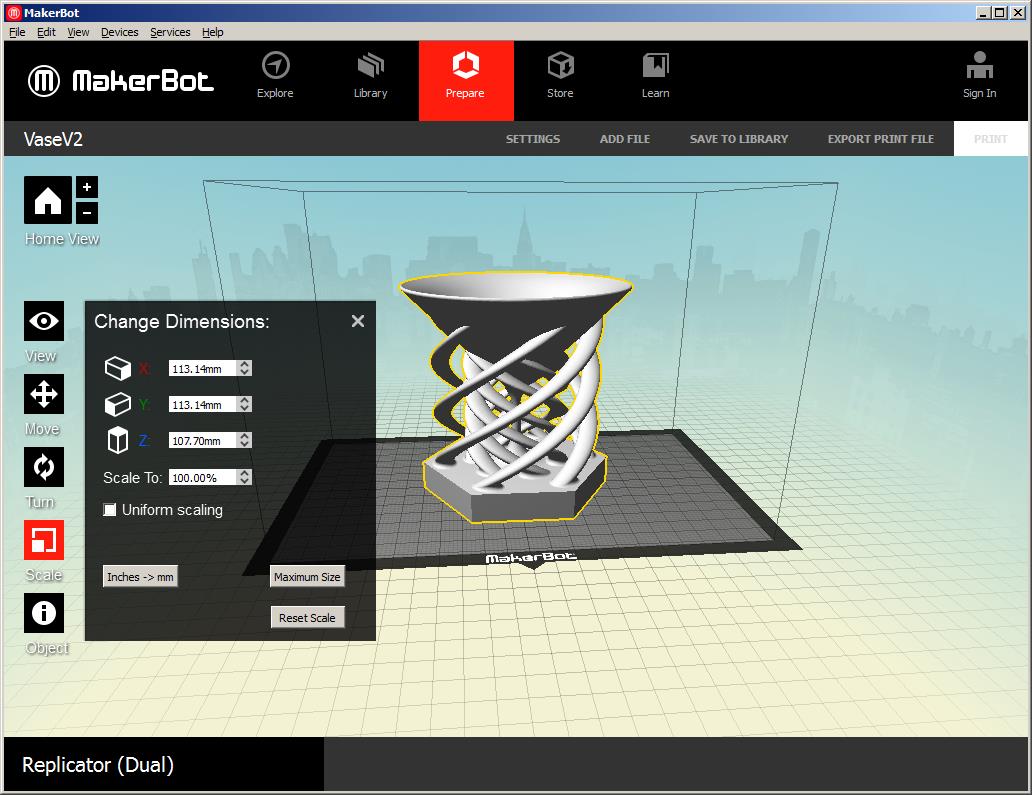
Task: Open the Services menu
Action: coord(170,32)
